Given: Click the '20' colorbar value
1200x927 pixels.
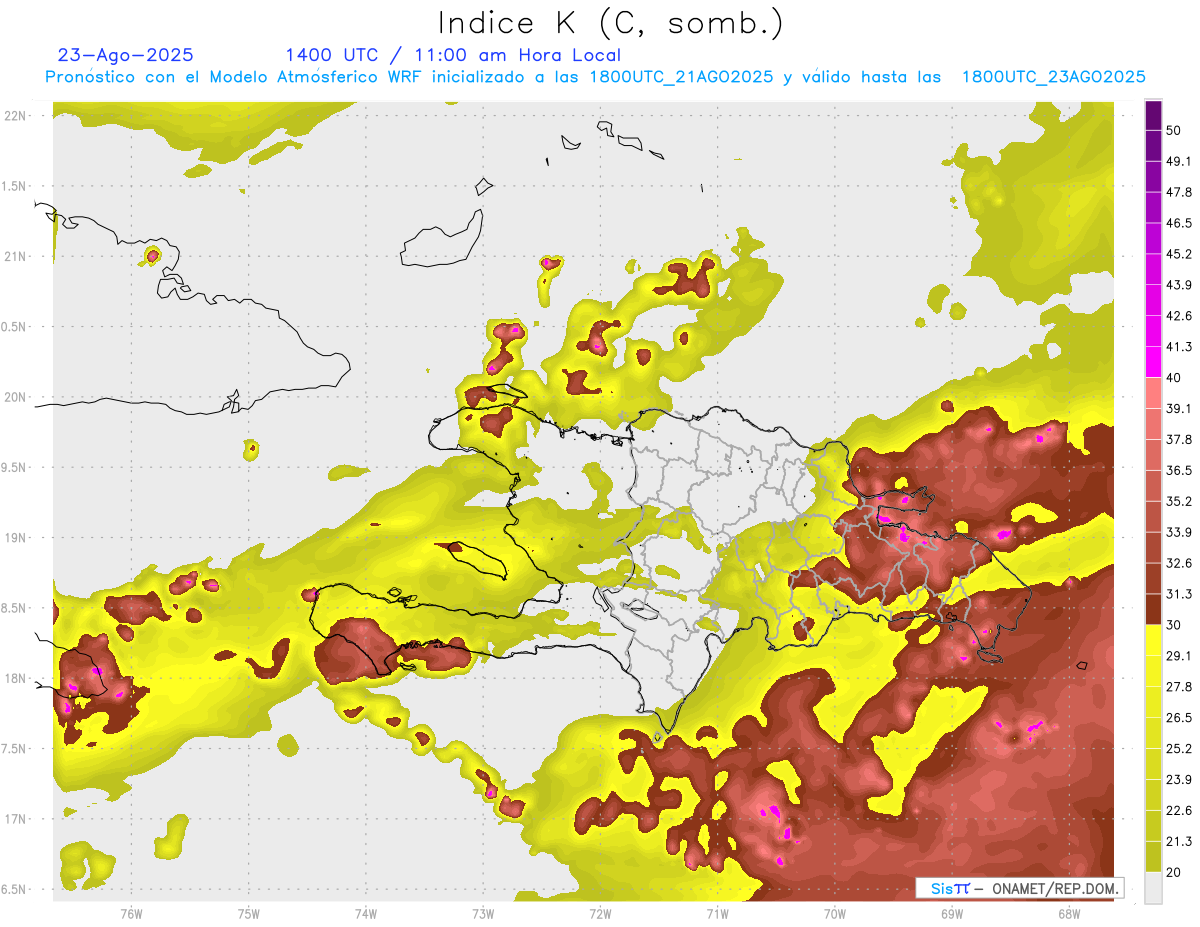Looking at the screenshot, I should tap(1176, 872).
